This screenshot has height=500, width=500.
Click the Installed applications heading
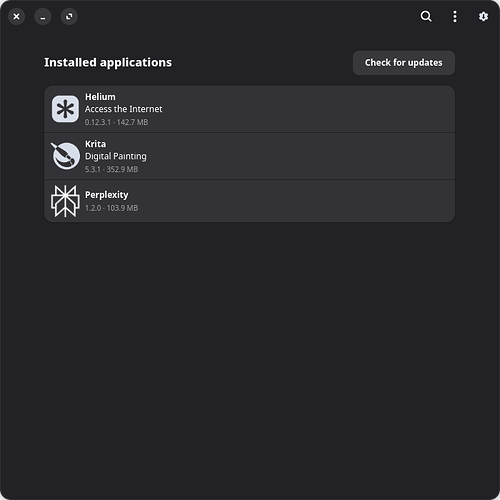108,62
